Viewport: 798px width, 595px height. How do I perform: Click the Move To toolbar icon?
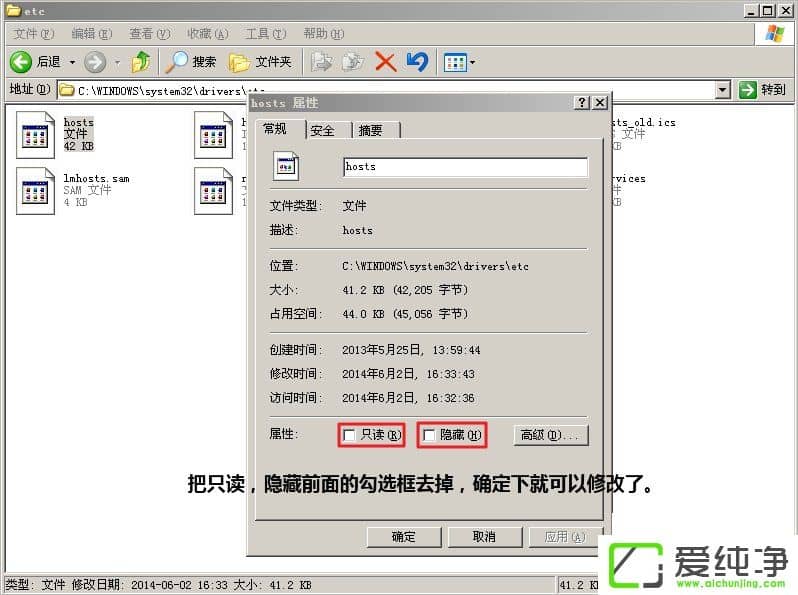[322, 62]
